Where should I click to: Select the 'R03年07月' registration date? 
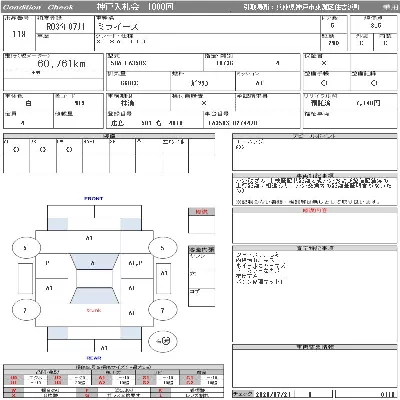click(x=65, y=27)
